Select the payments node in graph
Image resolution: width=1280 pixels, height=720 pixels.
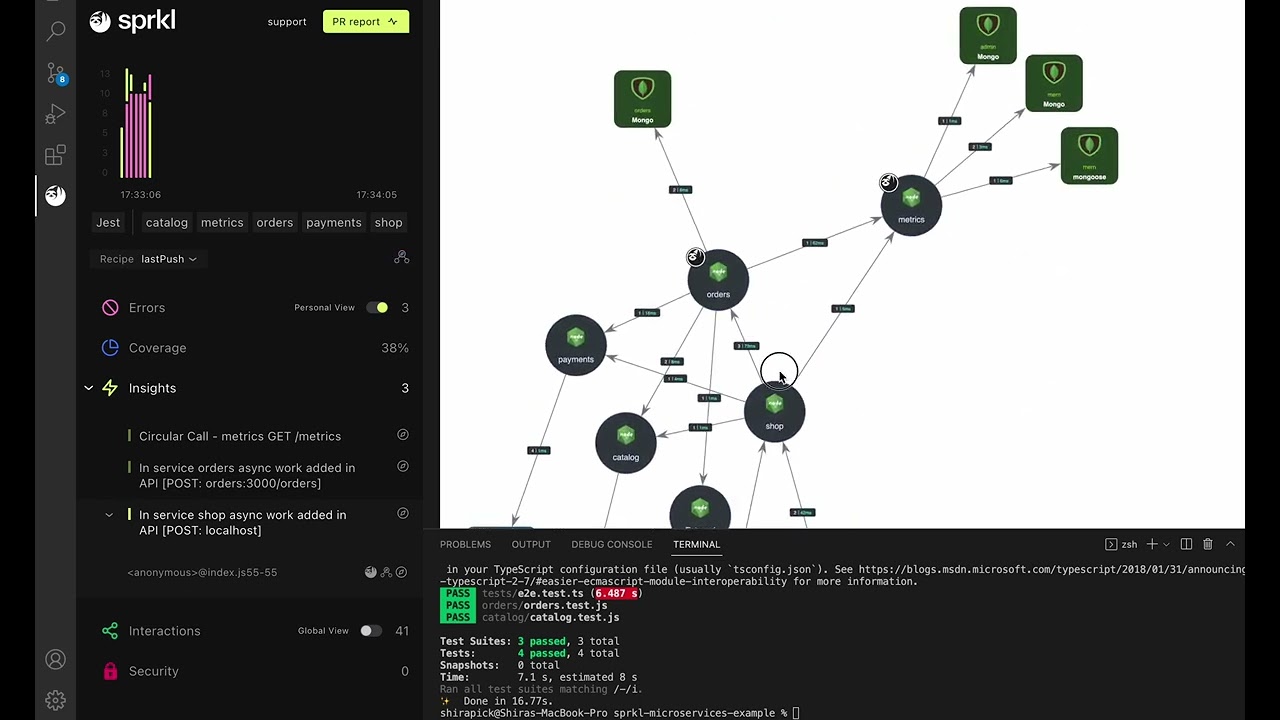576,345
